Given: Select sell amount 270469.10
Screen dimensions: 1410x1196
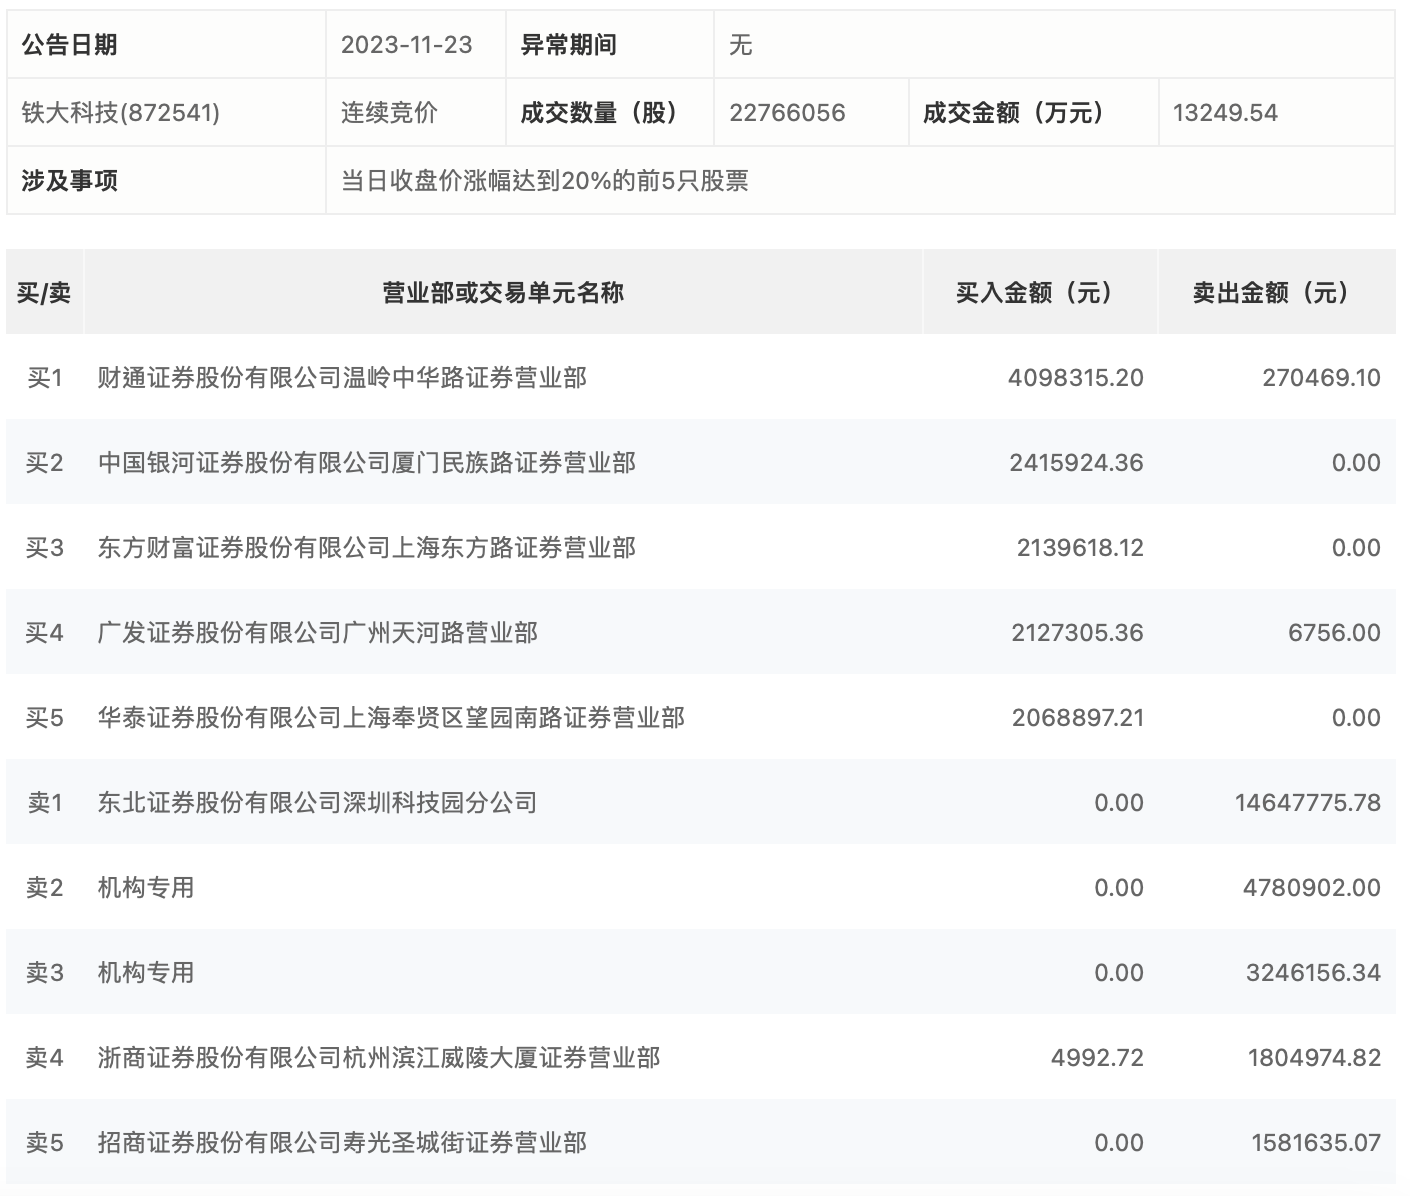Looking at the screenshot, I should (1321, 378).
